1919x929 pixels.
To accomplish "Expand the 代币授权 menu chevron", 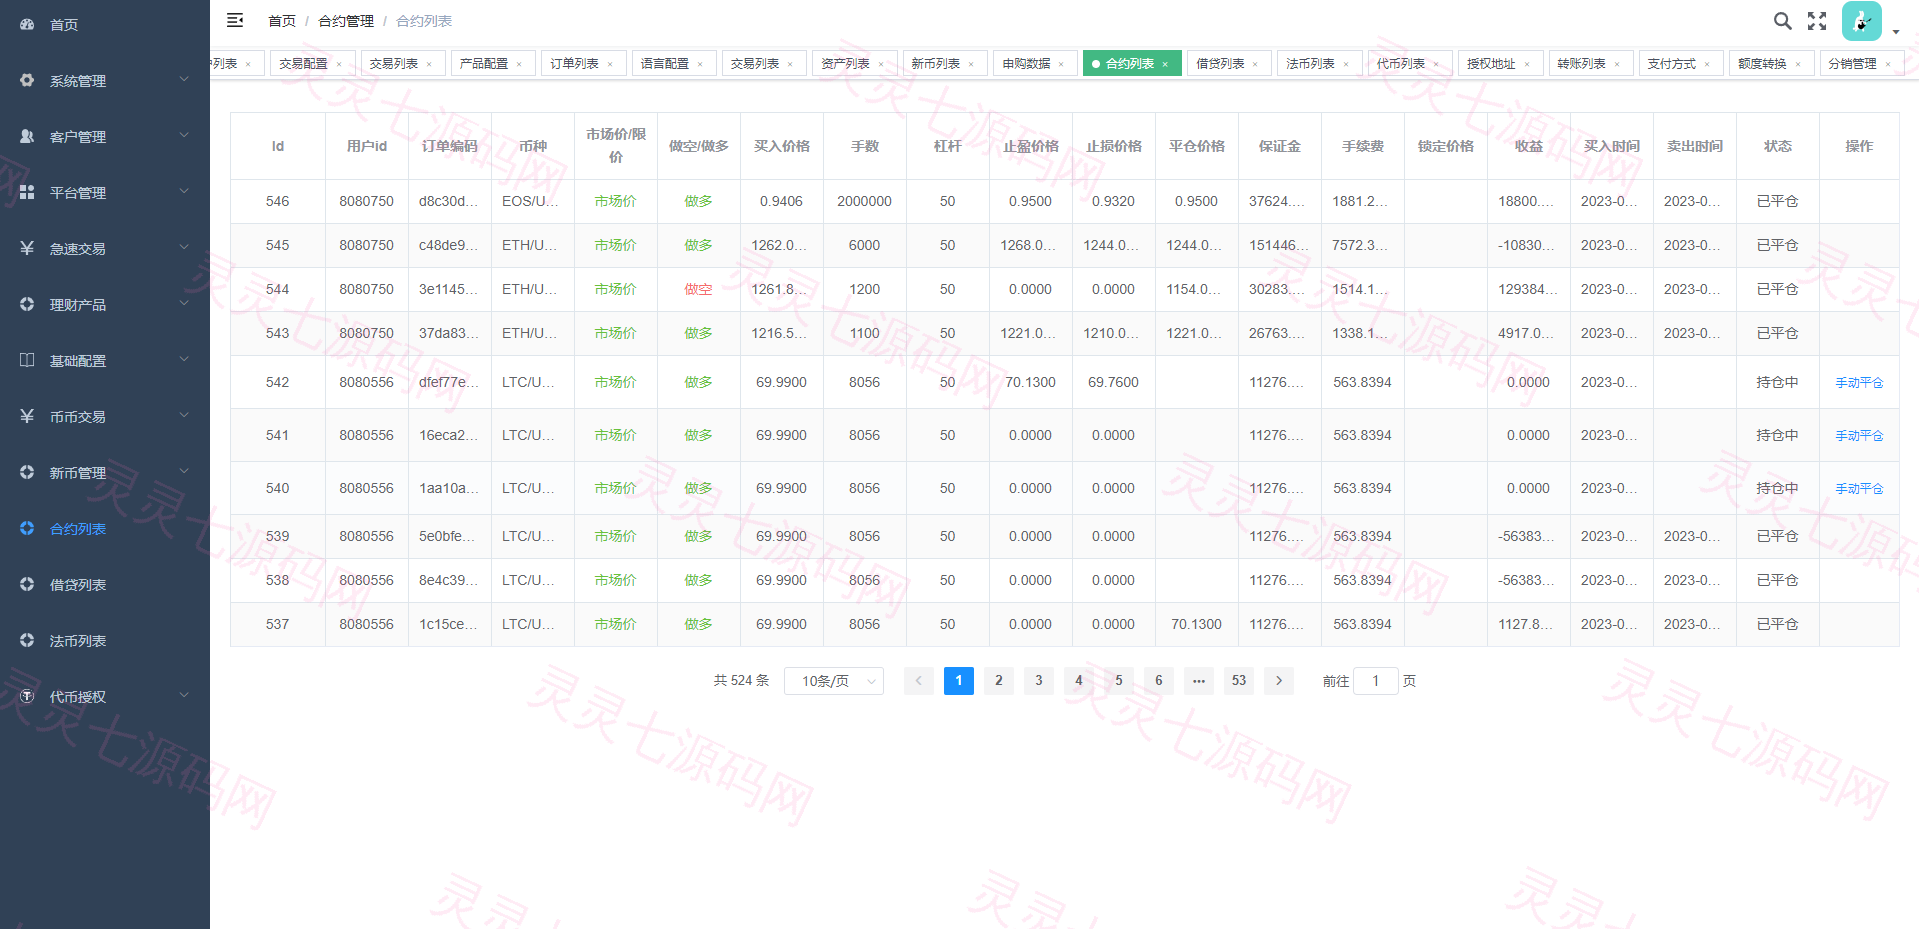I will click(184, 695).
